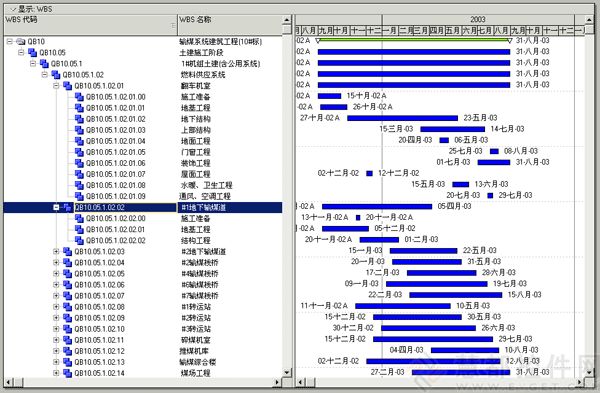This screenshot has width=600, height=393.
Task: Collapse the selected QB10.05.1.02.02 node
Action: pyautogui.click(x=56, y=207)
